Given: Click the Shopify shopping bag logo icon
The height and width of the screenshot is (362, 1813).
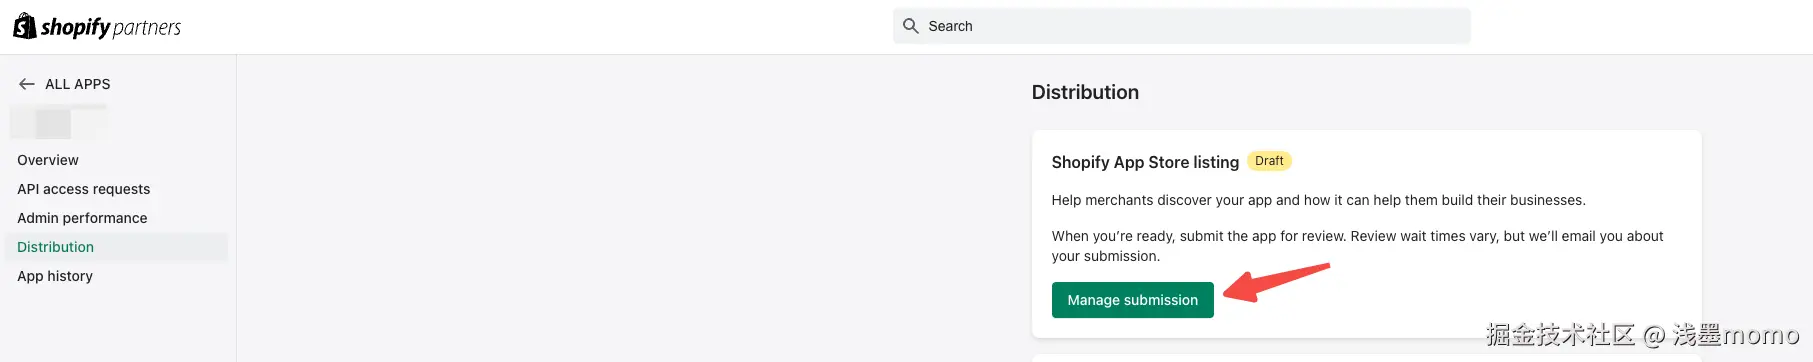Looking at the screenshot, I should [24, 26].
